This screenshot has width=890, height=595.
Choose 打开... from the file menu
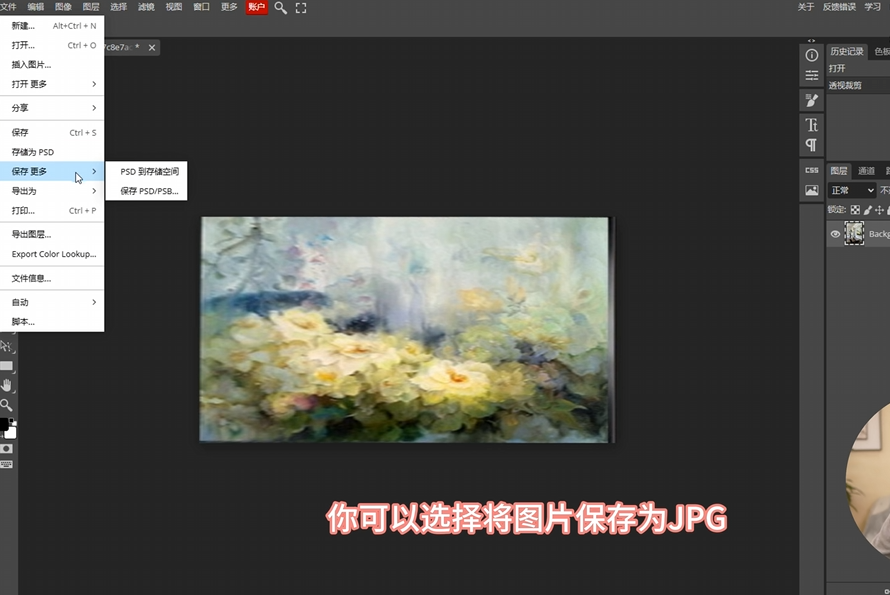[x=52, y=45]
